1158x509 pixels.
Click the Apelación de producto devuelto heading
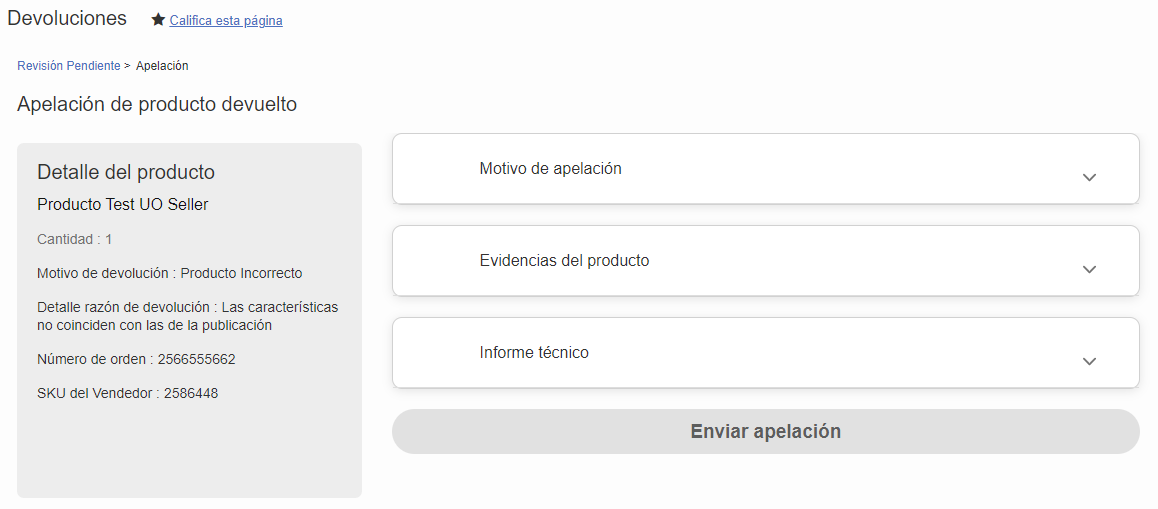click(x=157, y=104)
